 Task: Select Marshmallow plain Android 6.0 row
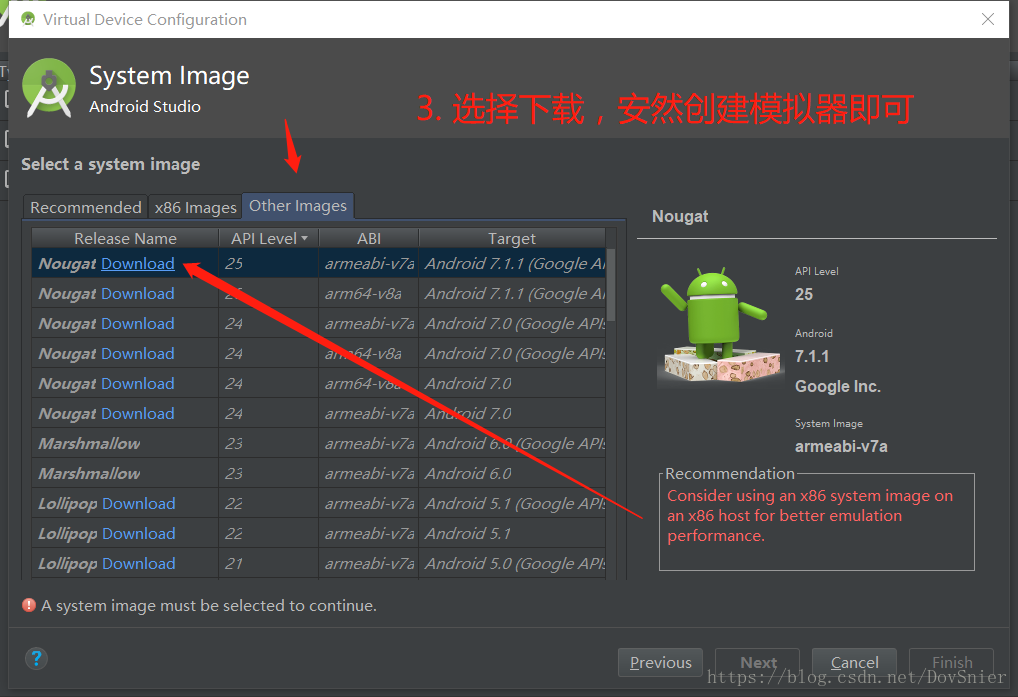319,473
